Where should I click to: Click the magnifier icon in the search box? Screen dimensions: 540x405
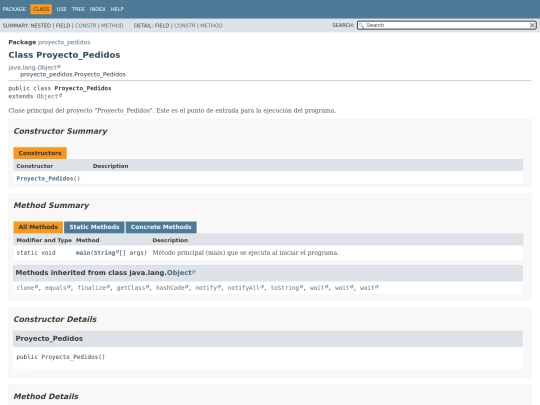click(361, 25)
